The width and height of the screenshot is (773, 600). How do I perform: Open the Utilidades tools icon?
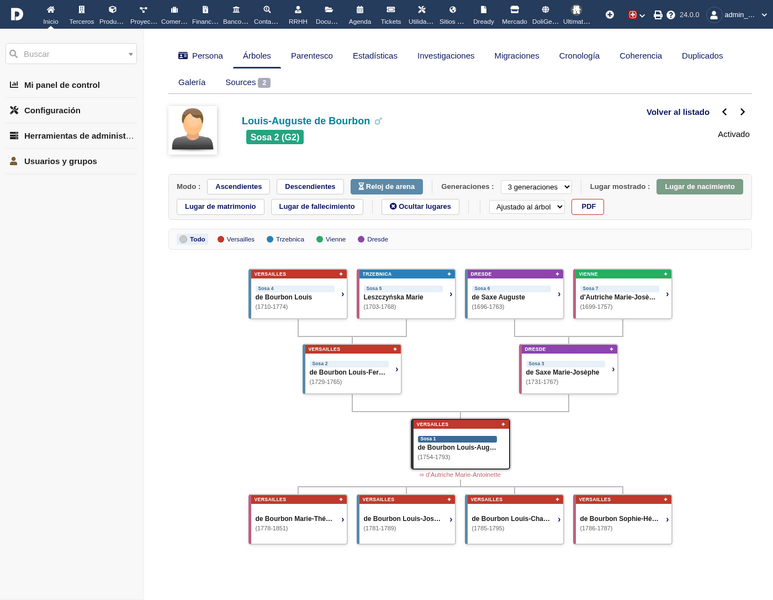pyautogui.click(x=422, y=9)
